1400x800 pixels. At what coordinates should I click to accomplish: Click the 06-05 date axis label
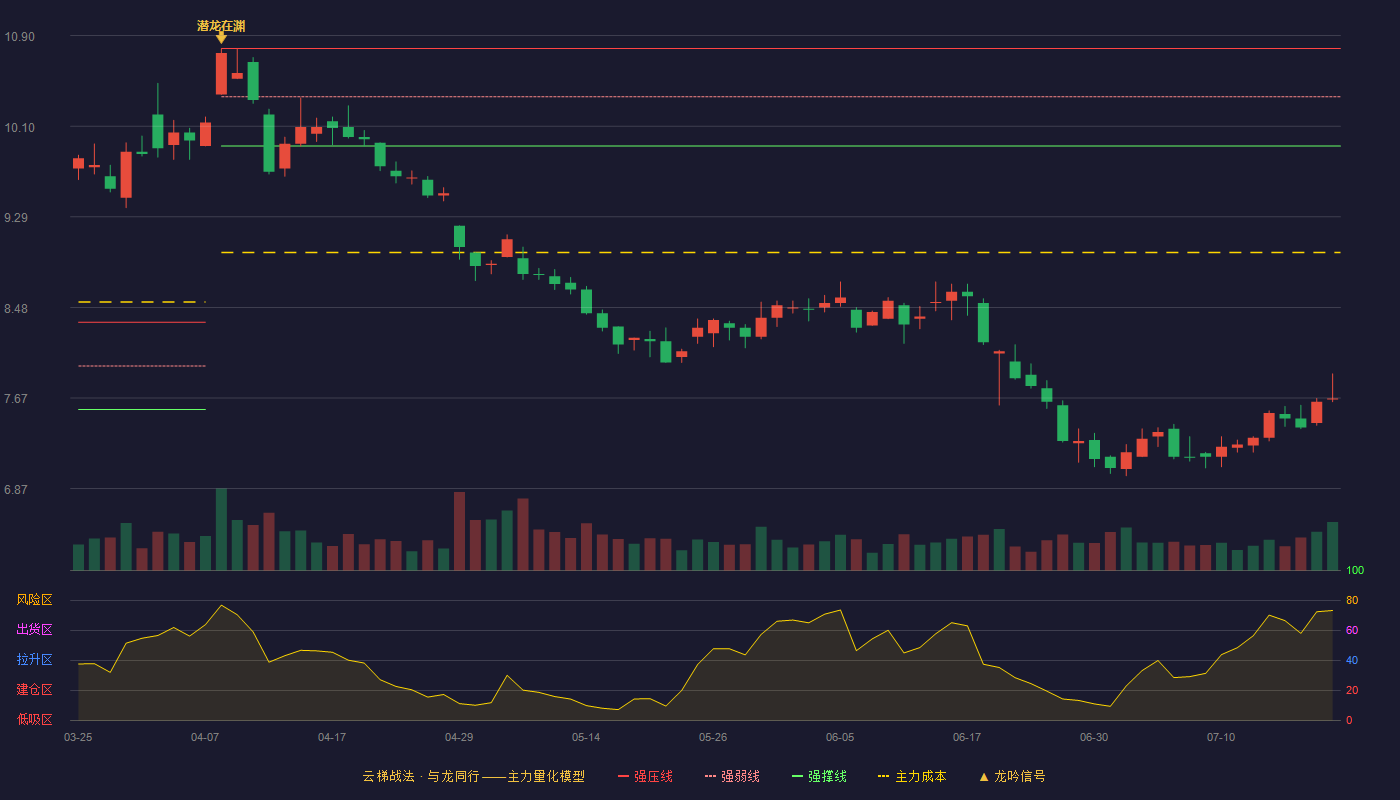pos(840,737)
